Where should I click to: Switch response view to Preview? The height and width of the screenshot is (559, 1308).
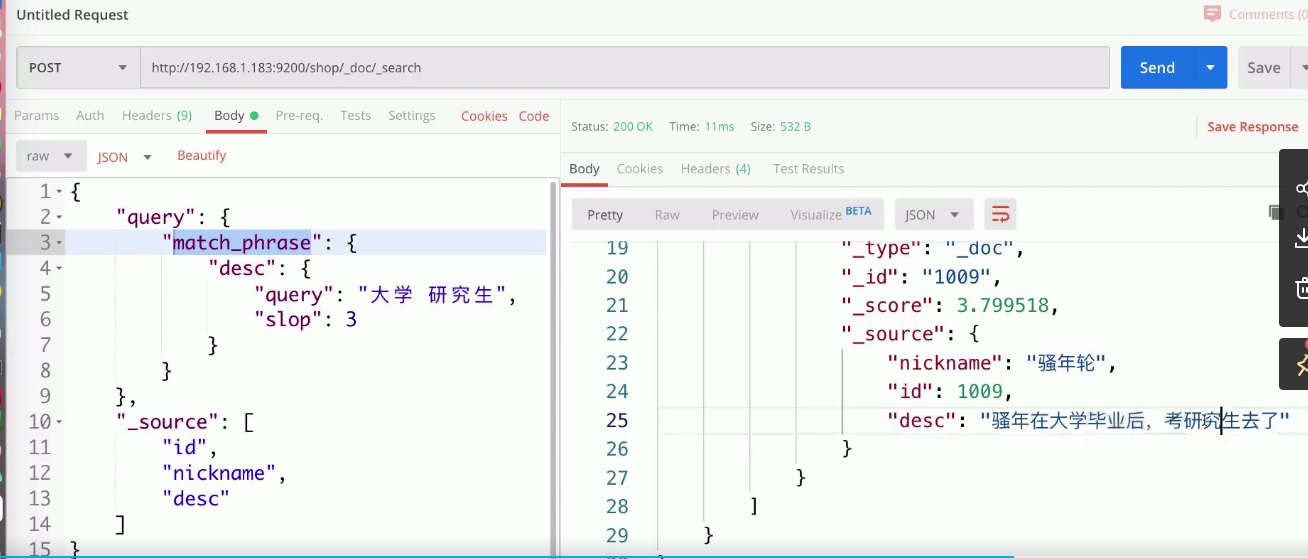(735, 214)
